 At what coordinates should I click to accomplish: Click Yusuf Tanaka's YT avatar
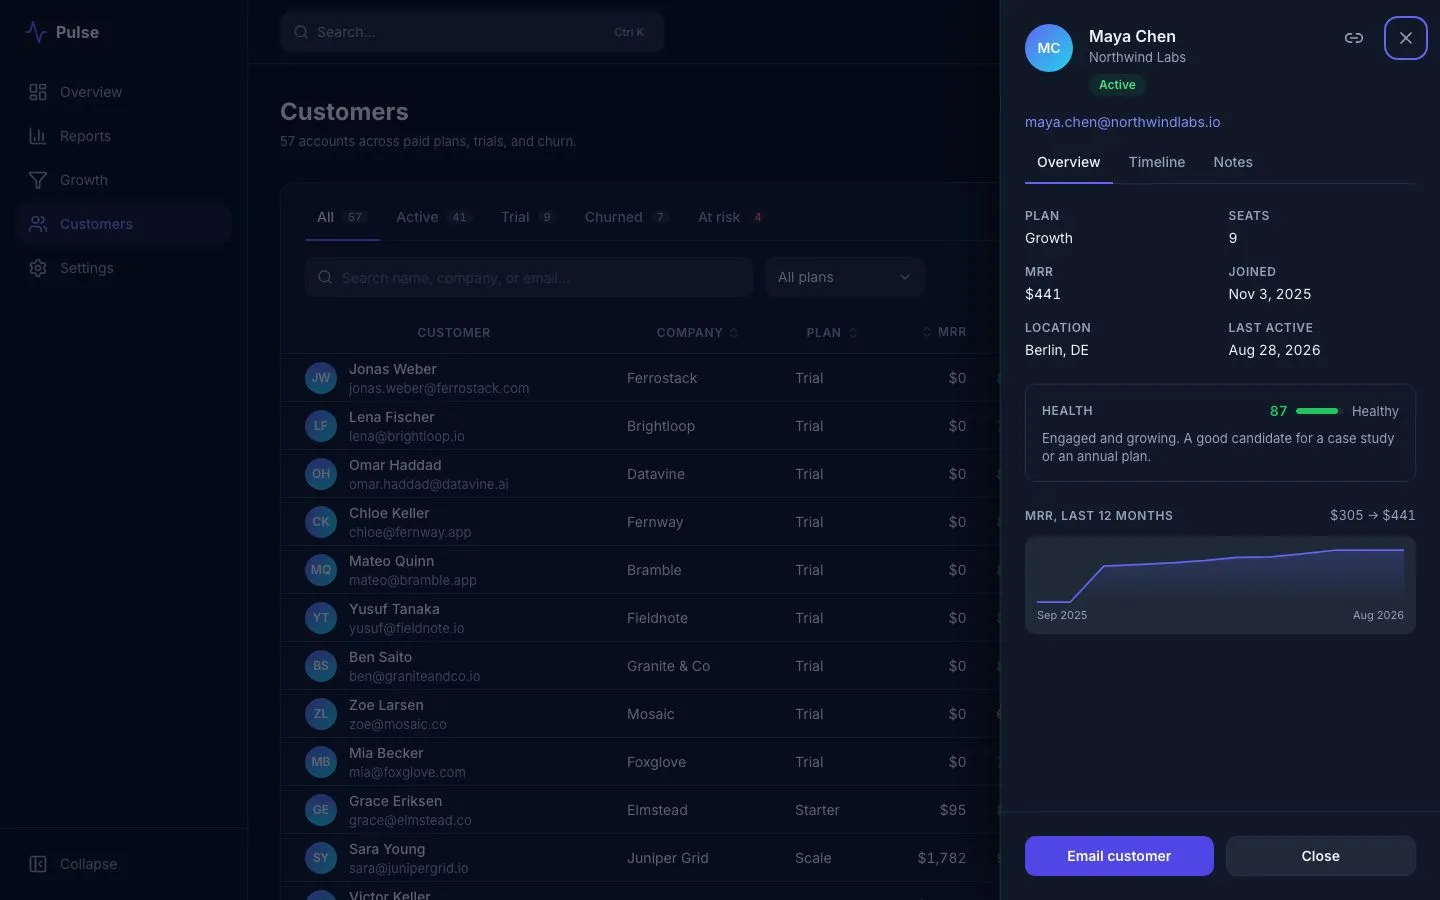tap(321, 618)
